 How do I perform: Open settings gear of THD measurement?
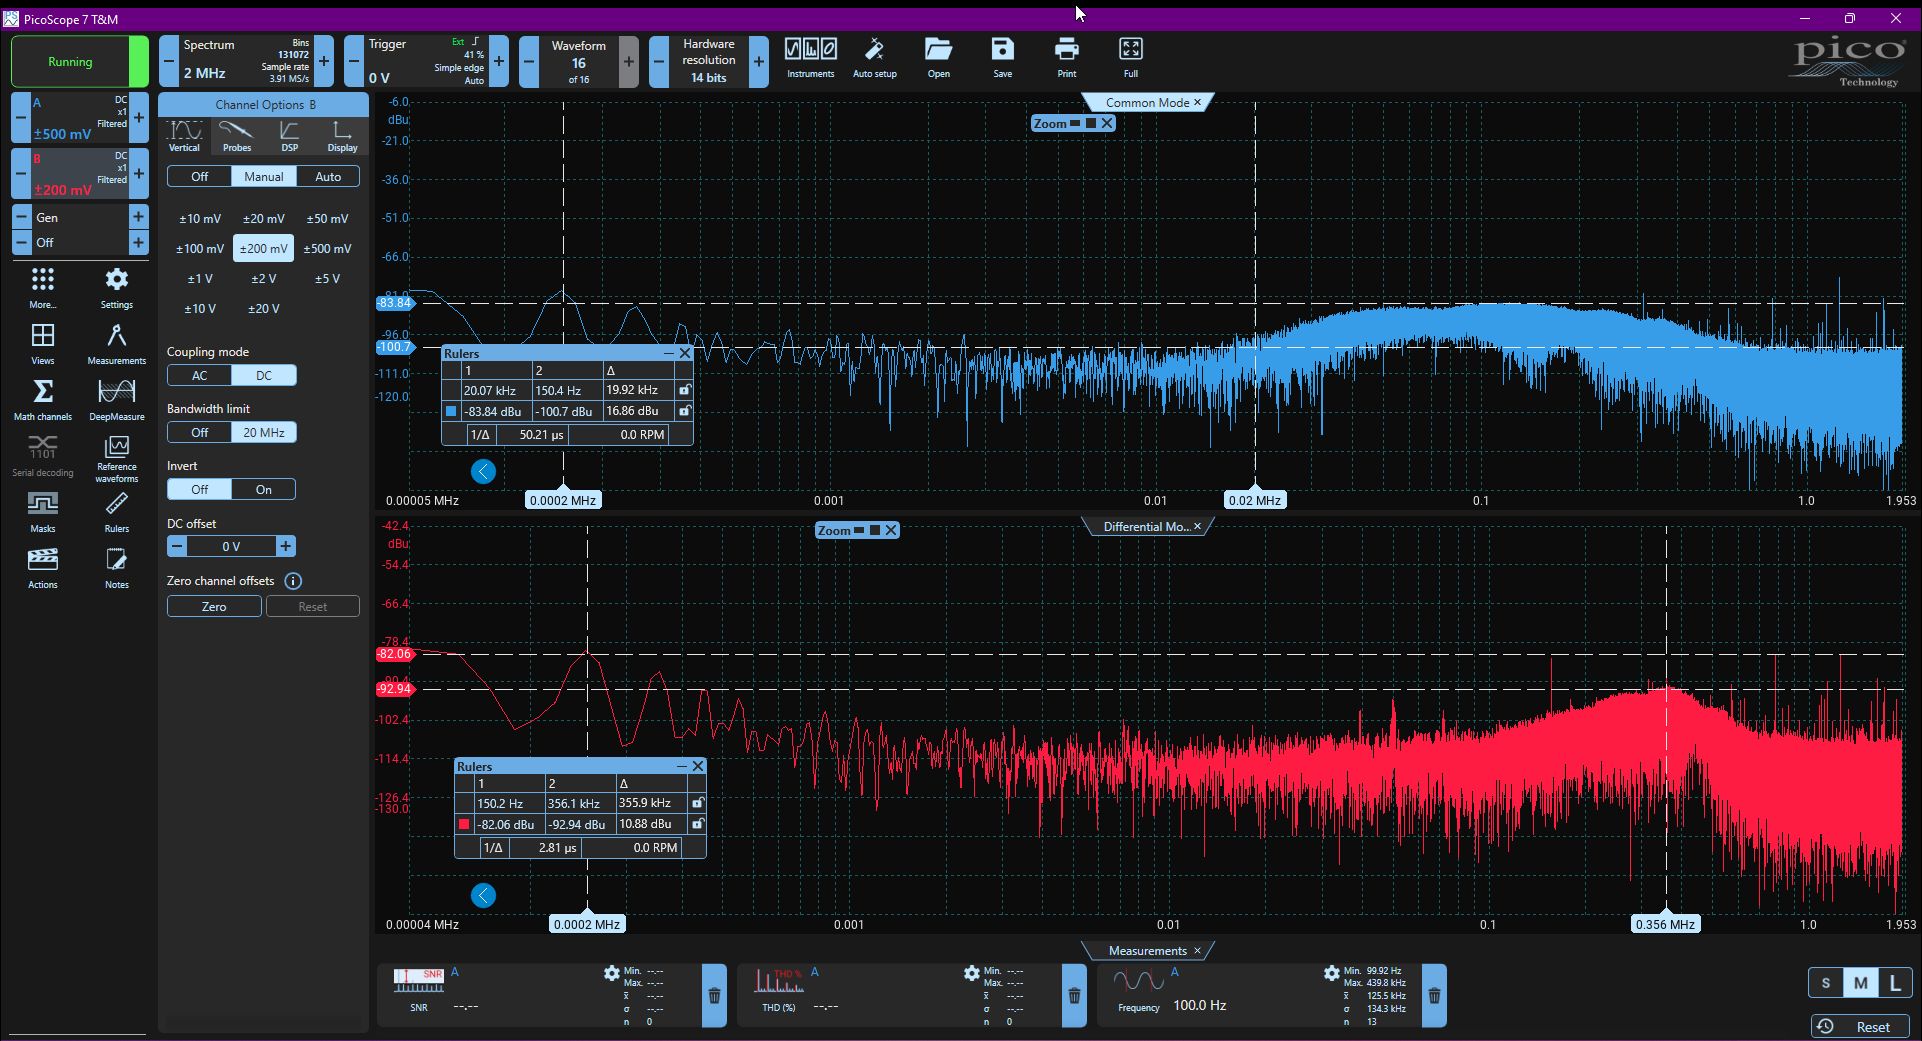[x=971, y=973]
